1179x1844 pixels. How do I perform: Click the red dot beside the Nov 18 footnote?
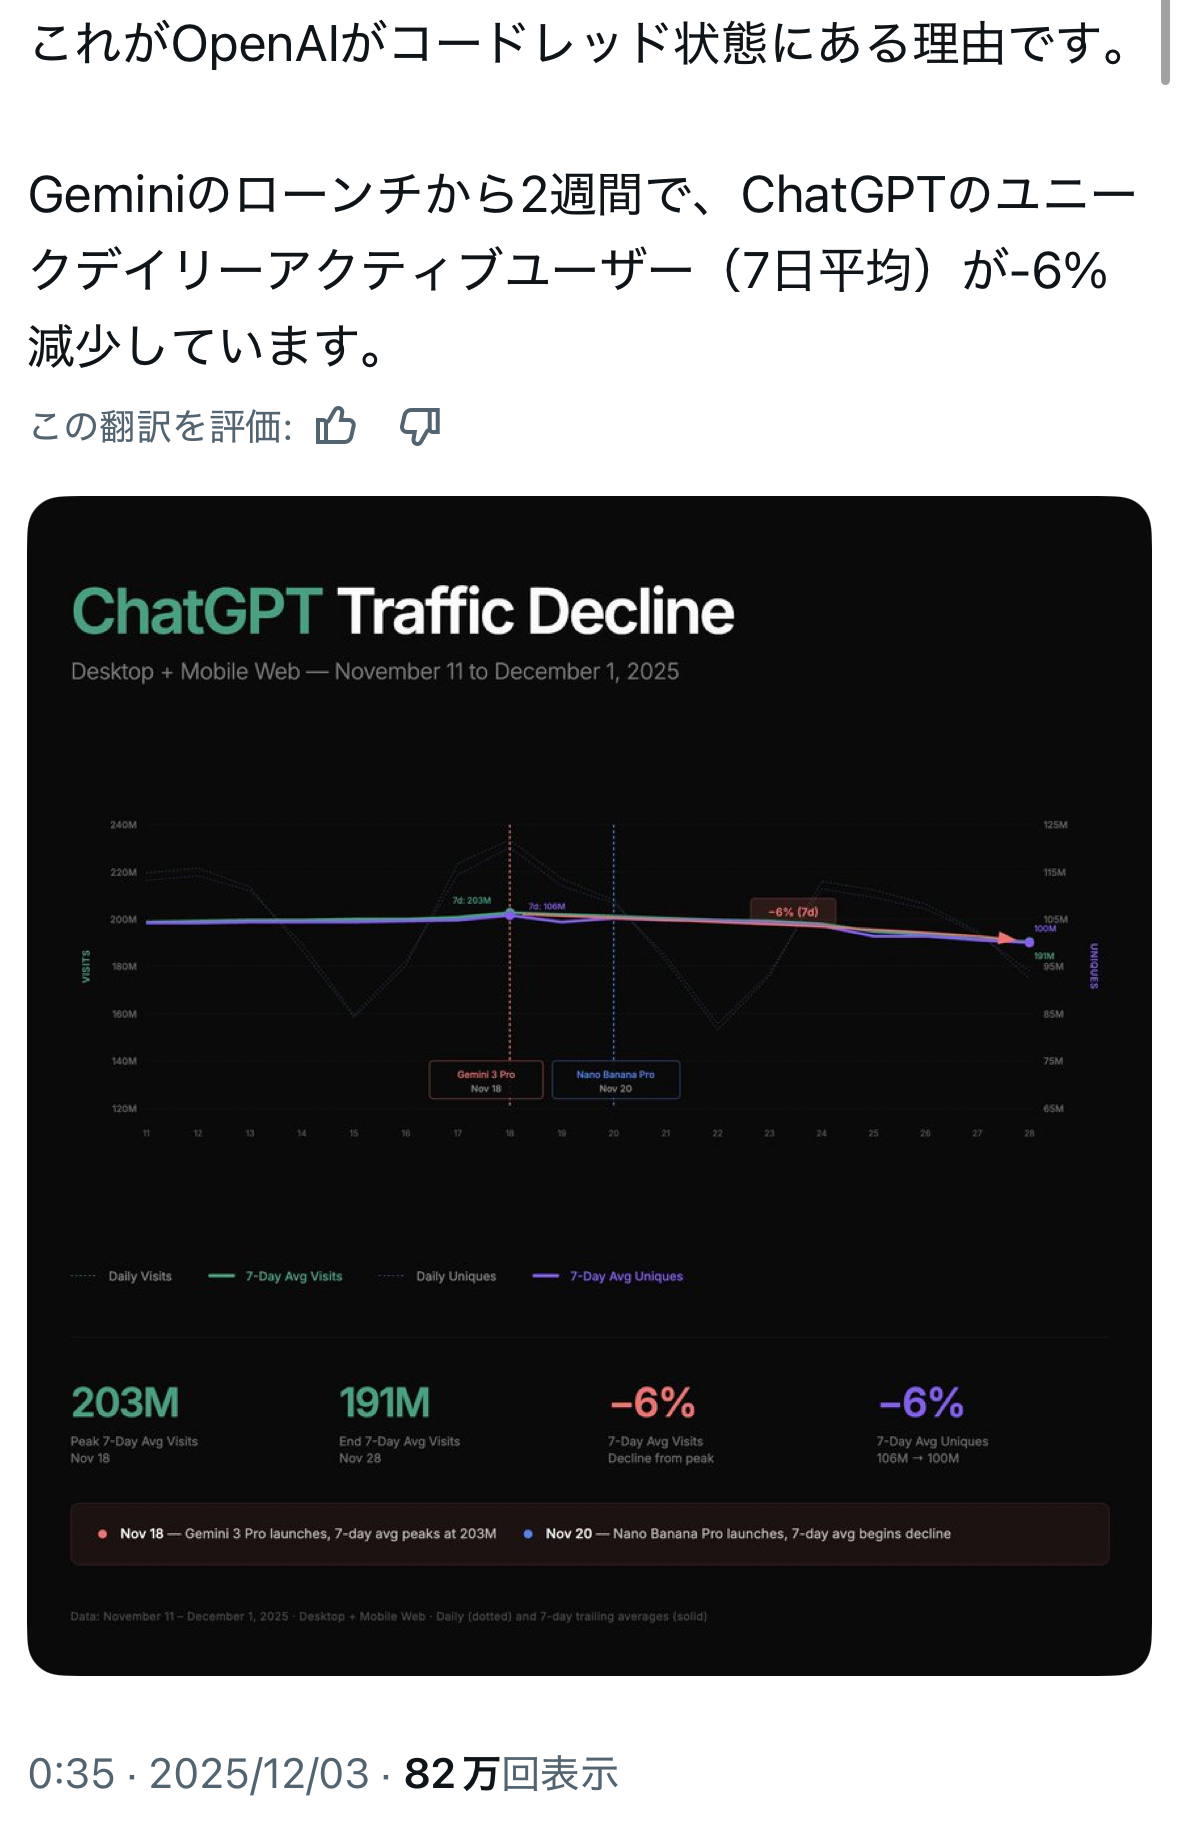pyautogui.click(x=102, y=1533)
